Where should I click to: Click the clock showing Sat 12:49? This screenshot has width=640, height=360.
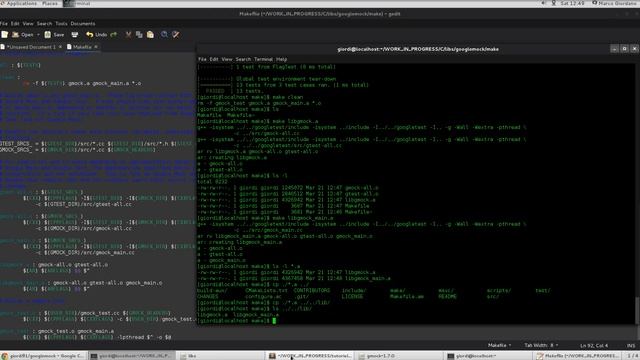pyautogui.click(x=572, y=3)
